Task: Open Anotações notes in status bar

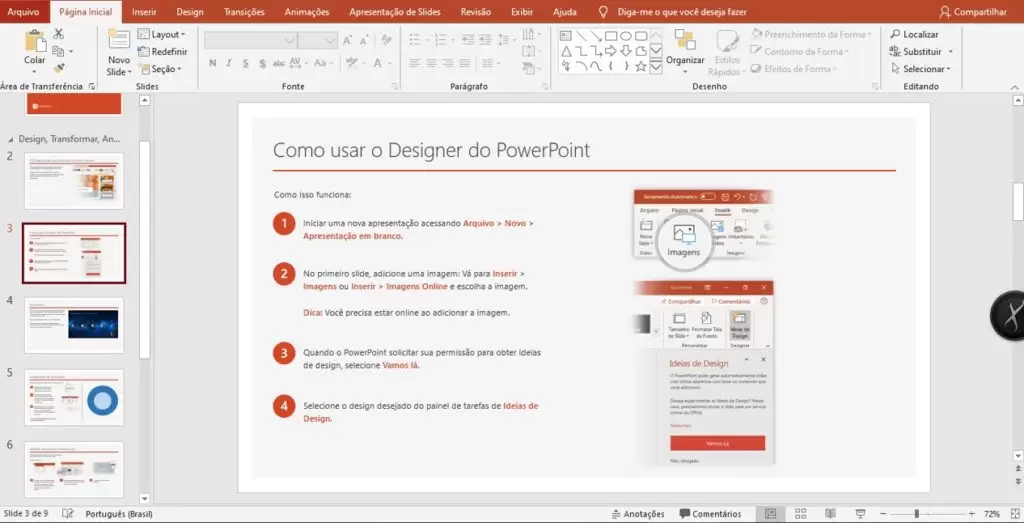Action: [x=638, y=514]
